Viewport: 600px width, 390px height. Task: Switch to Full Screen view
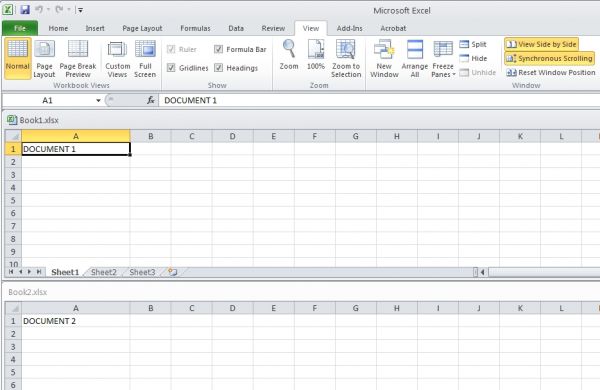tap(145, 58)
